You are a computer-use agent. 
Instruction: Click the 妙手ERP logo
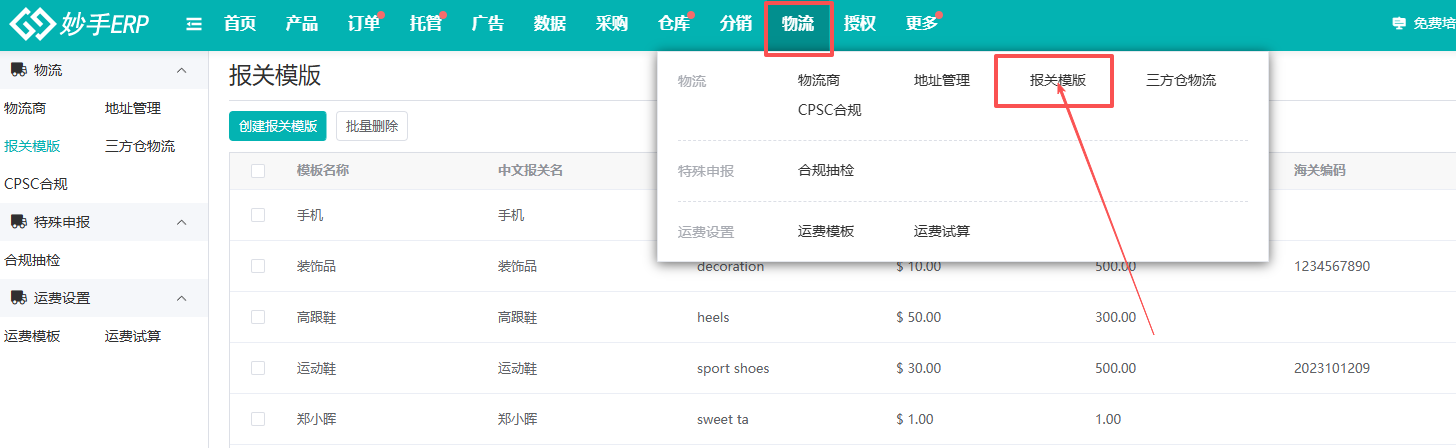(x=80, y=24)
